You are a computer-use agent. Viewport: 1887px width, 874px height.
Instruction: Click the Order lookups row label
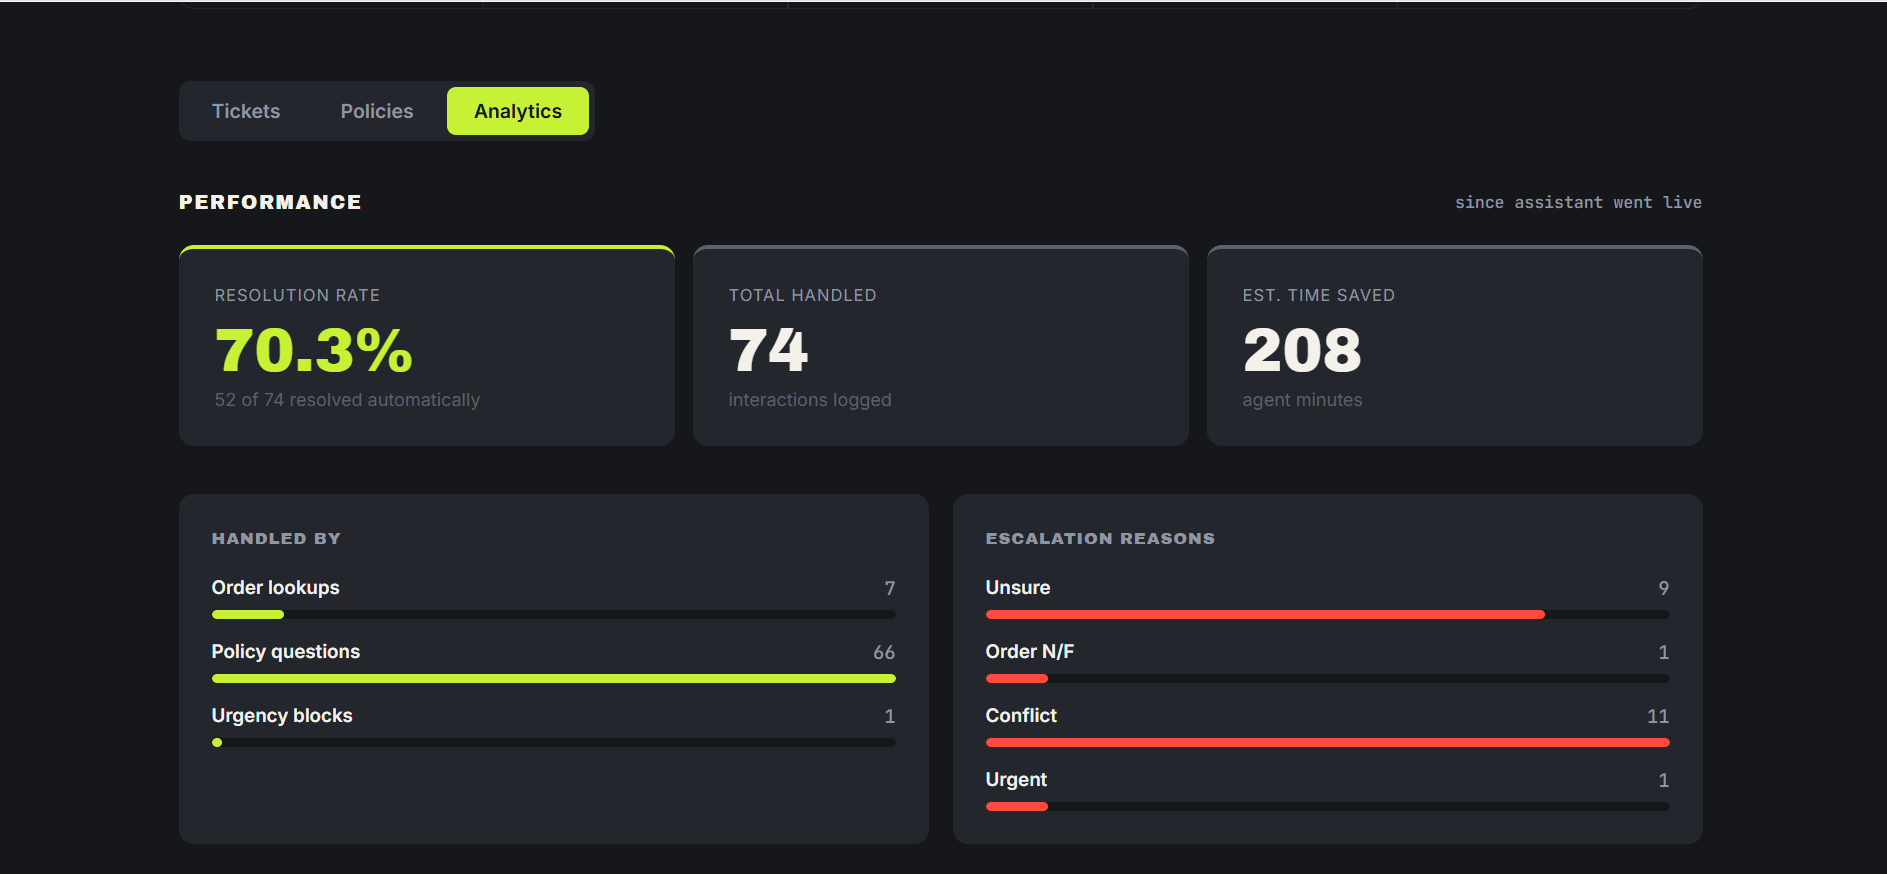click(x=276, y=588)
